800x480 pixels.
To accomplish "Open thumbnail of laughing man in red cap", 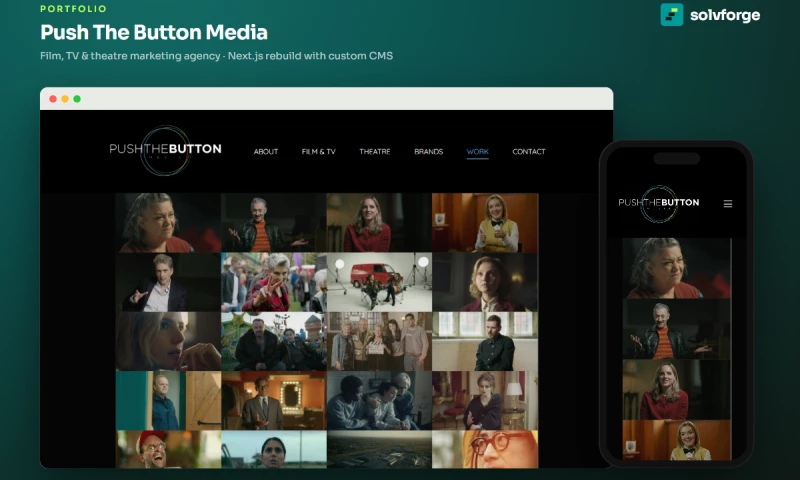I will (x=168, y=449).
